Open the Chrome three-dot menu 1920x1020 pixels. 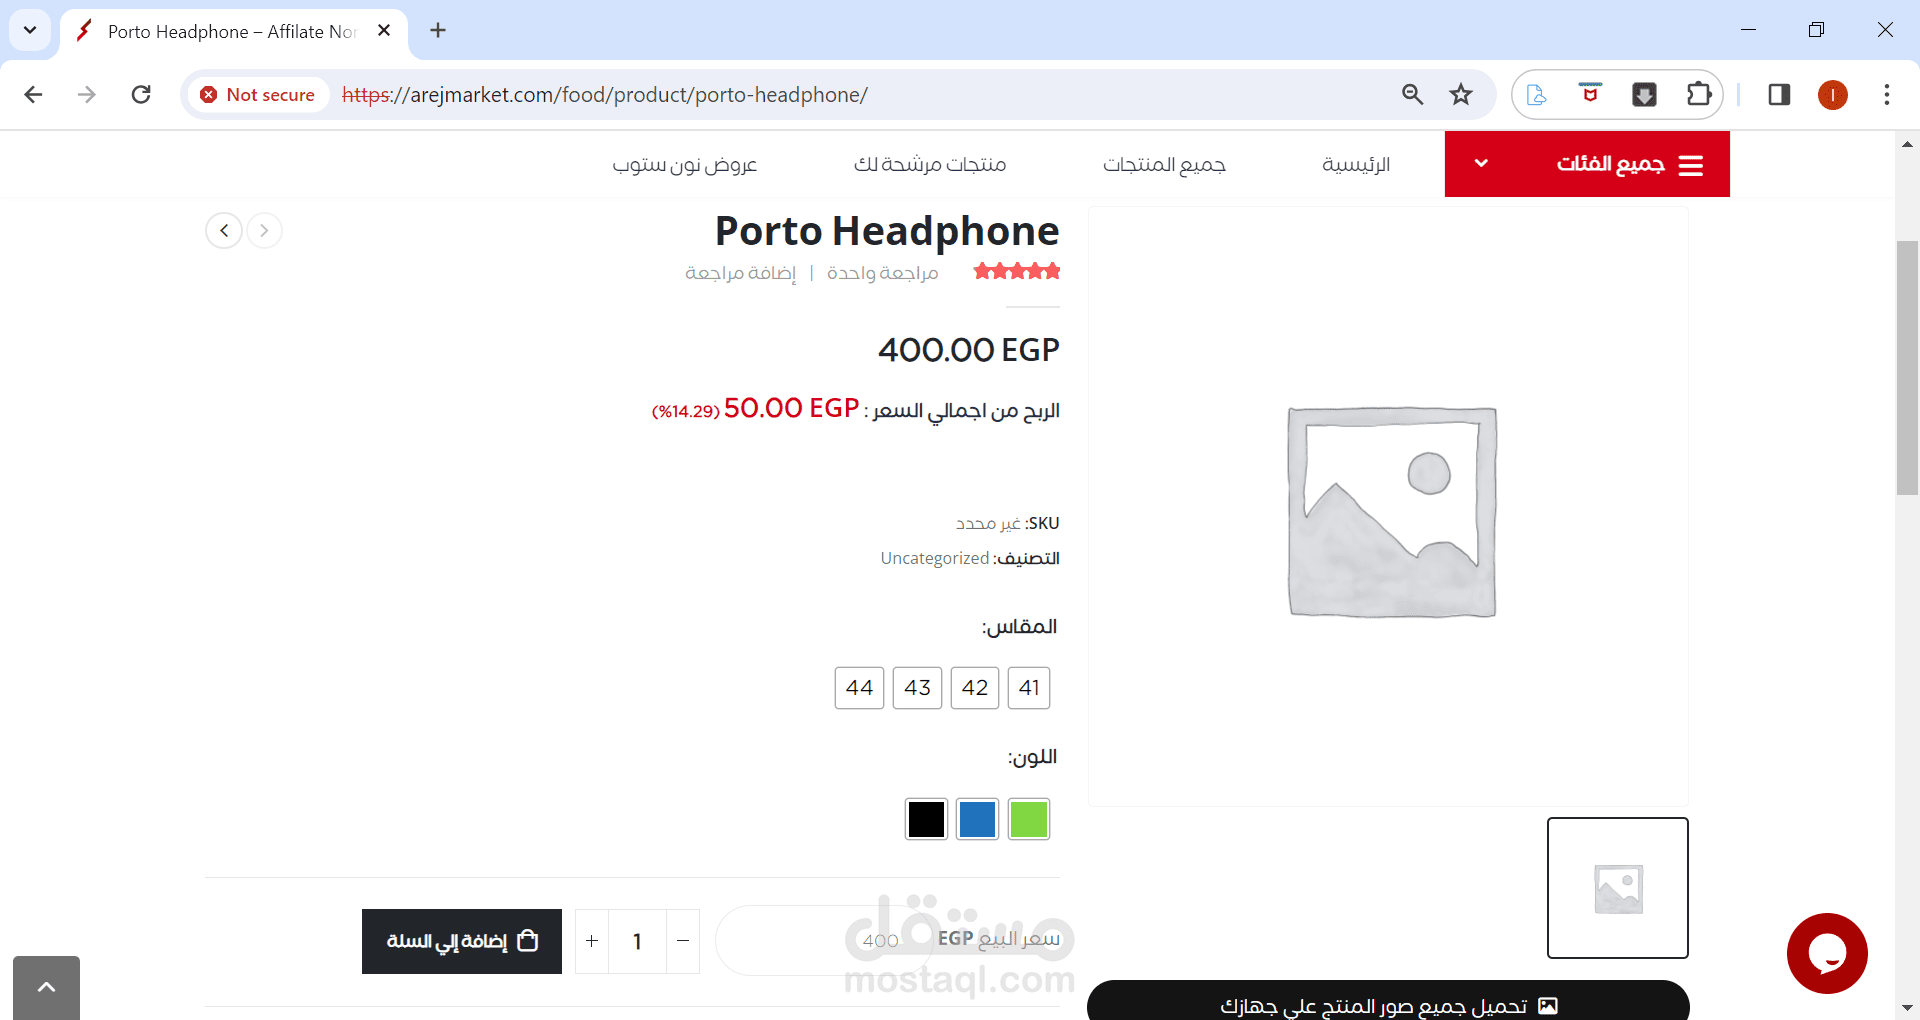click(x=1887, y=95)
